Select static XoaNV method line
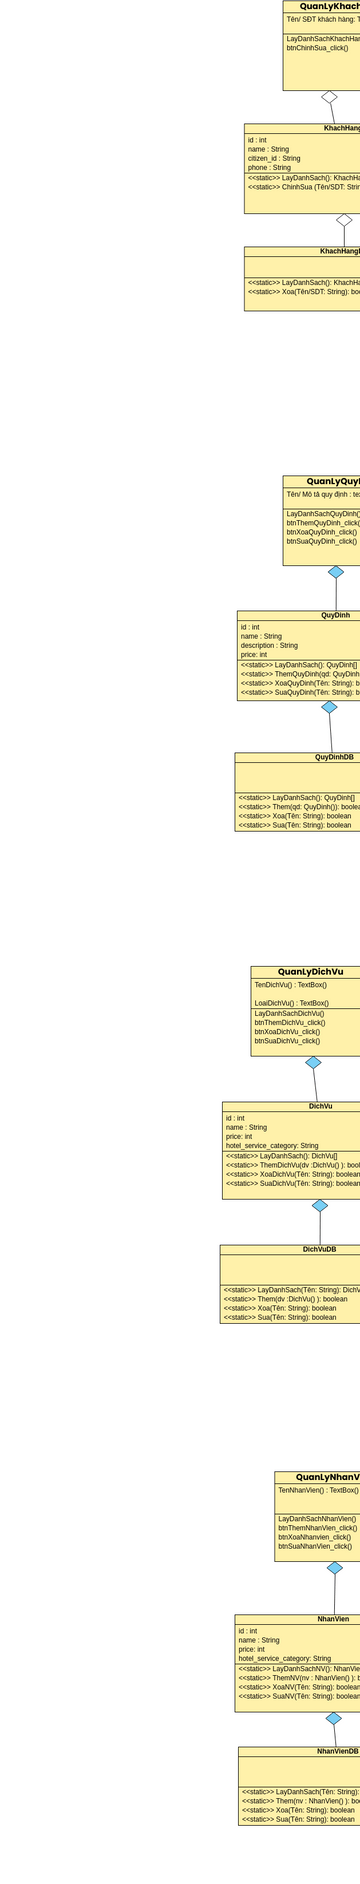 [299, 1687]
